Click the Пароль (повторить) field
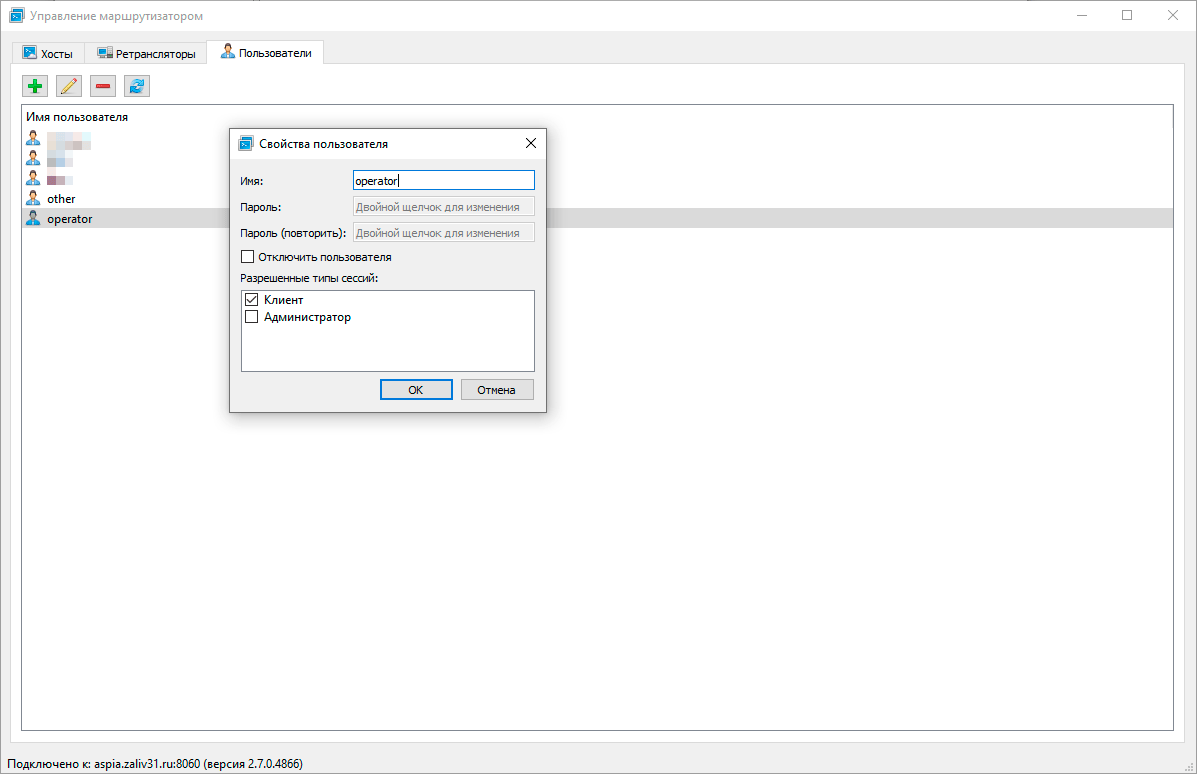Screen dimensions: 1197x774 click(444, 232)
